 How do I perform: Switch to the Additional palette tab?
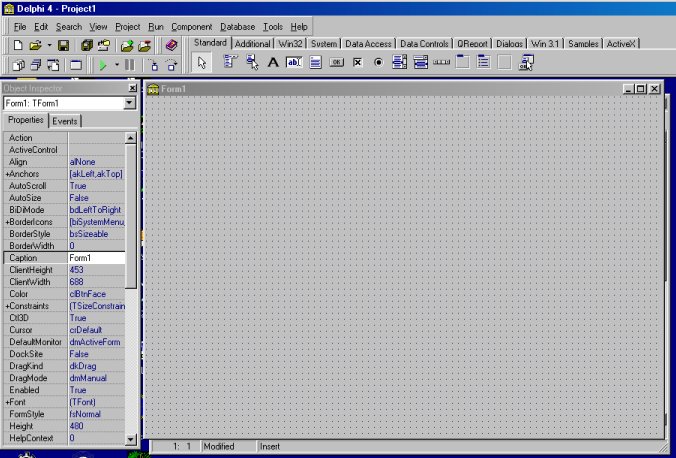(253, 44)
